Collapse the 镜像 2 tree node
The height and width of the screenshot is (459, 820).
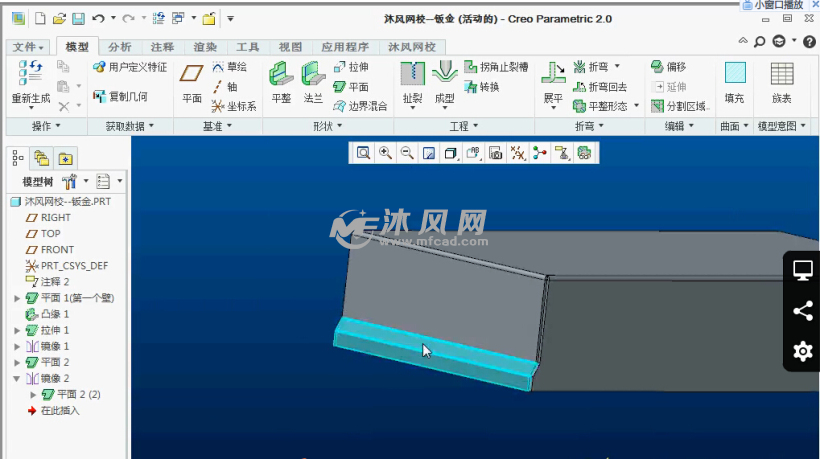[17, 378]
